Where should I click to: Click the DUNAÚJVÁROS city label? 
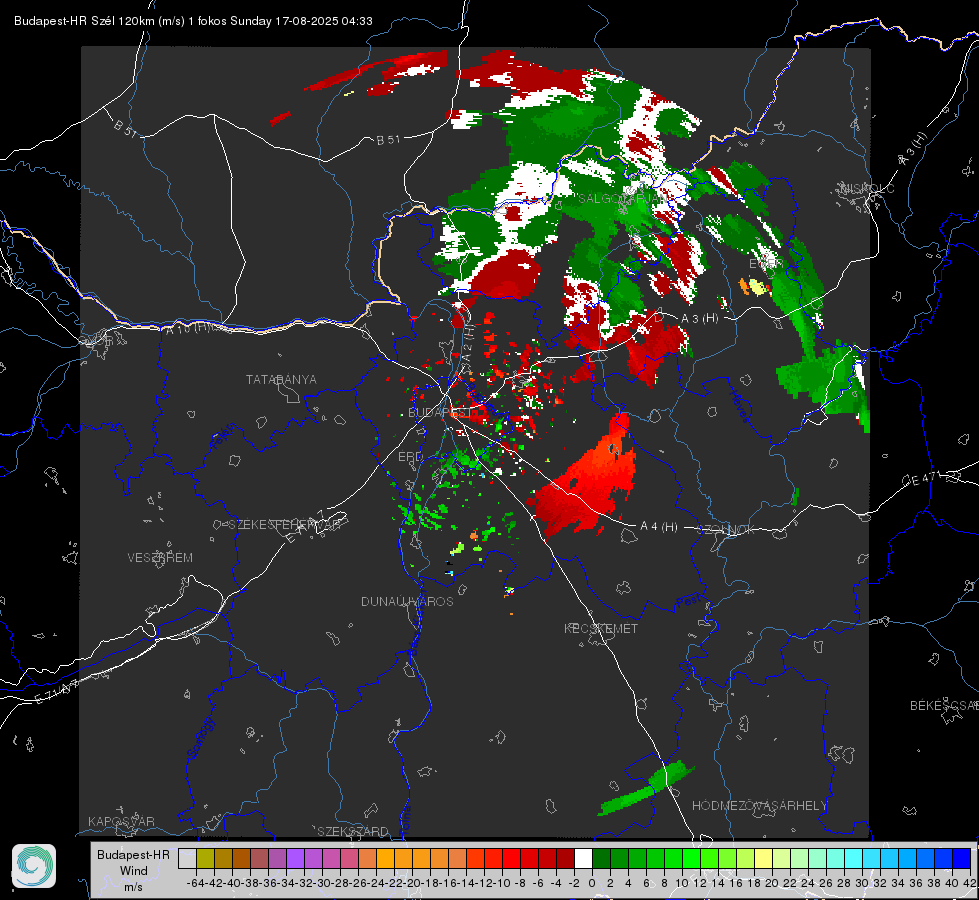(x=407, y=601)
